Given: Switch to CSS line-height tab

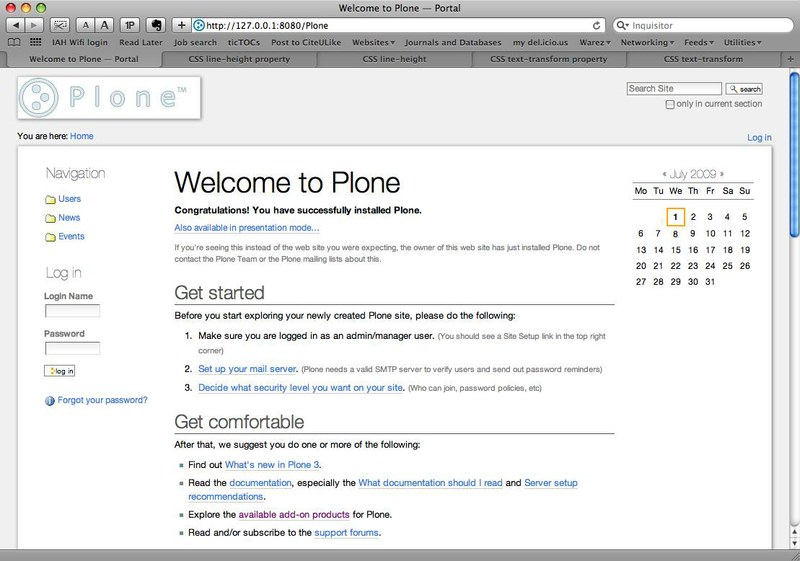Looking at the screenshot, I should pyautogui.click(x=394, y=59).
